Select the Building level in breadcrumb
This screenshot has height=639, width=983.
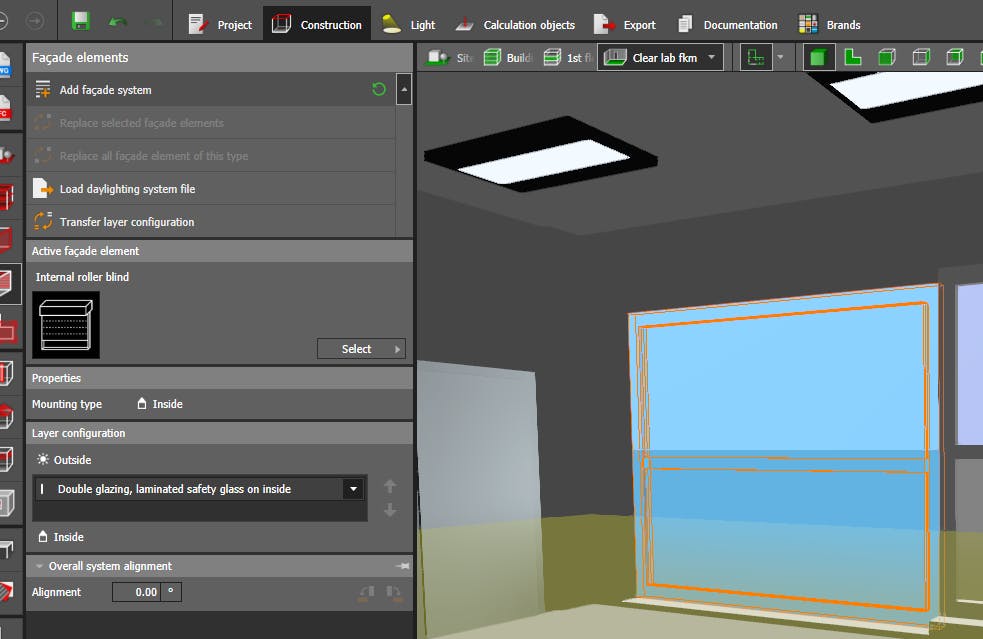pyautogui.click(x=508, y=58)
